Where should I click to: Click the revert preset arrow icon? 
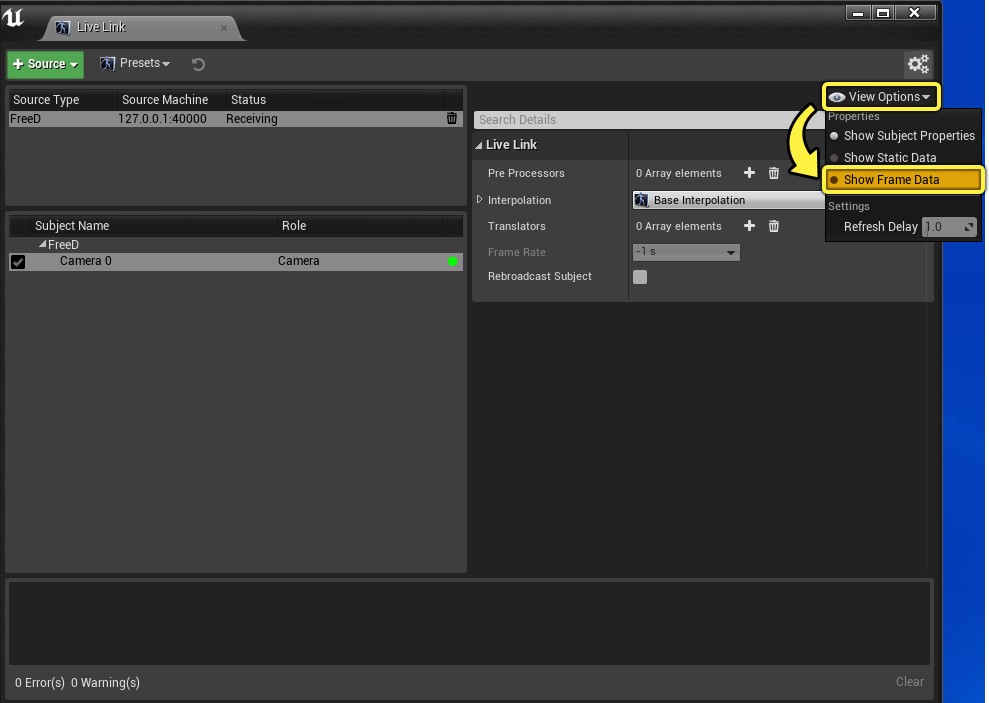pyautogui.click(x=198, y=64)
